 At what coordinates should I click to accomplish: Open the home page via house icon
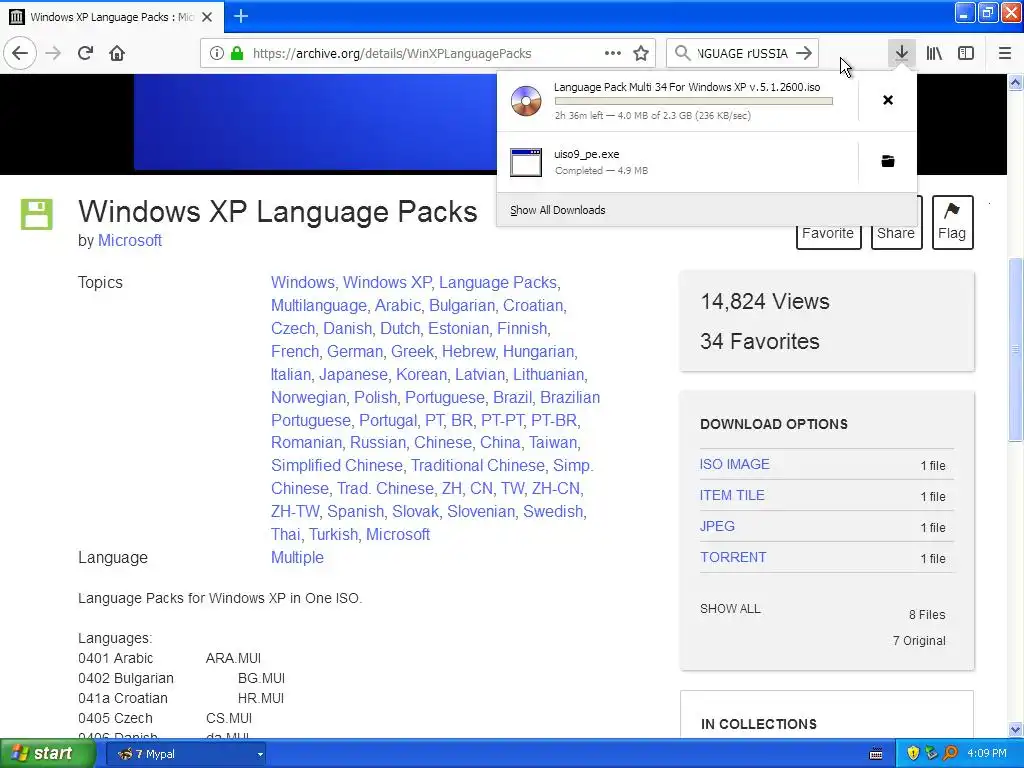click(x=117, y=53)
